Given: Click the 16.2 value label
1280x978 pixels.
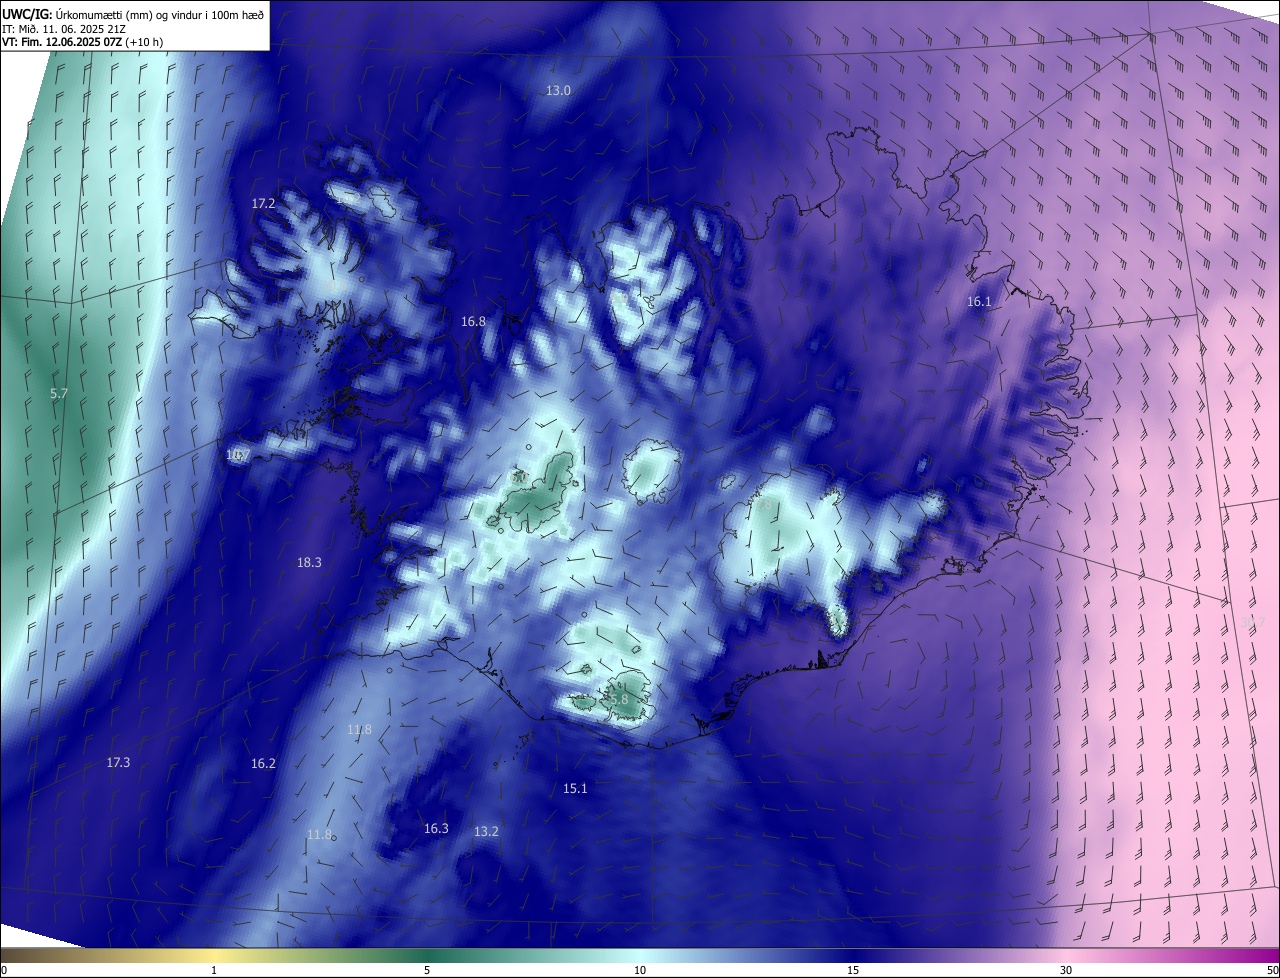Looking at the screenshot, I should point(263,764).
